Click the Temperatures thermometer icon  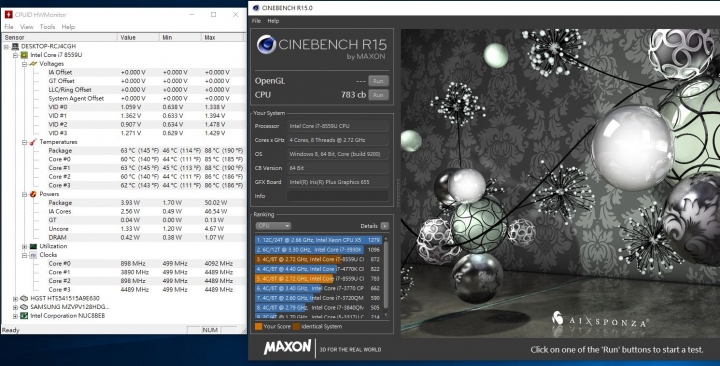coord(33,142)
